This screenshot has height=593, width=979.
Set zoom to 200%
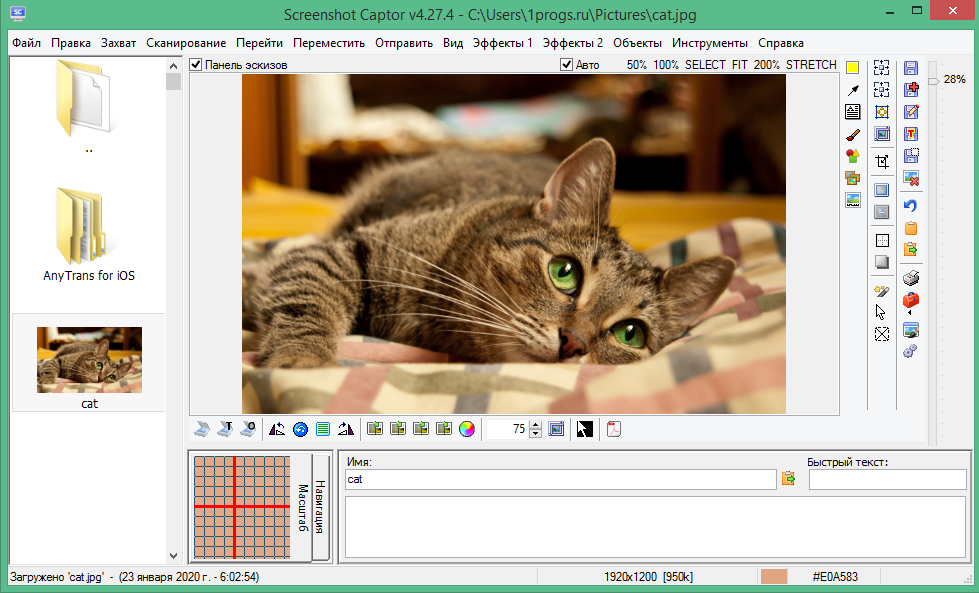click(767, 65)
